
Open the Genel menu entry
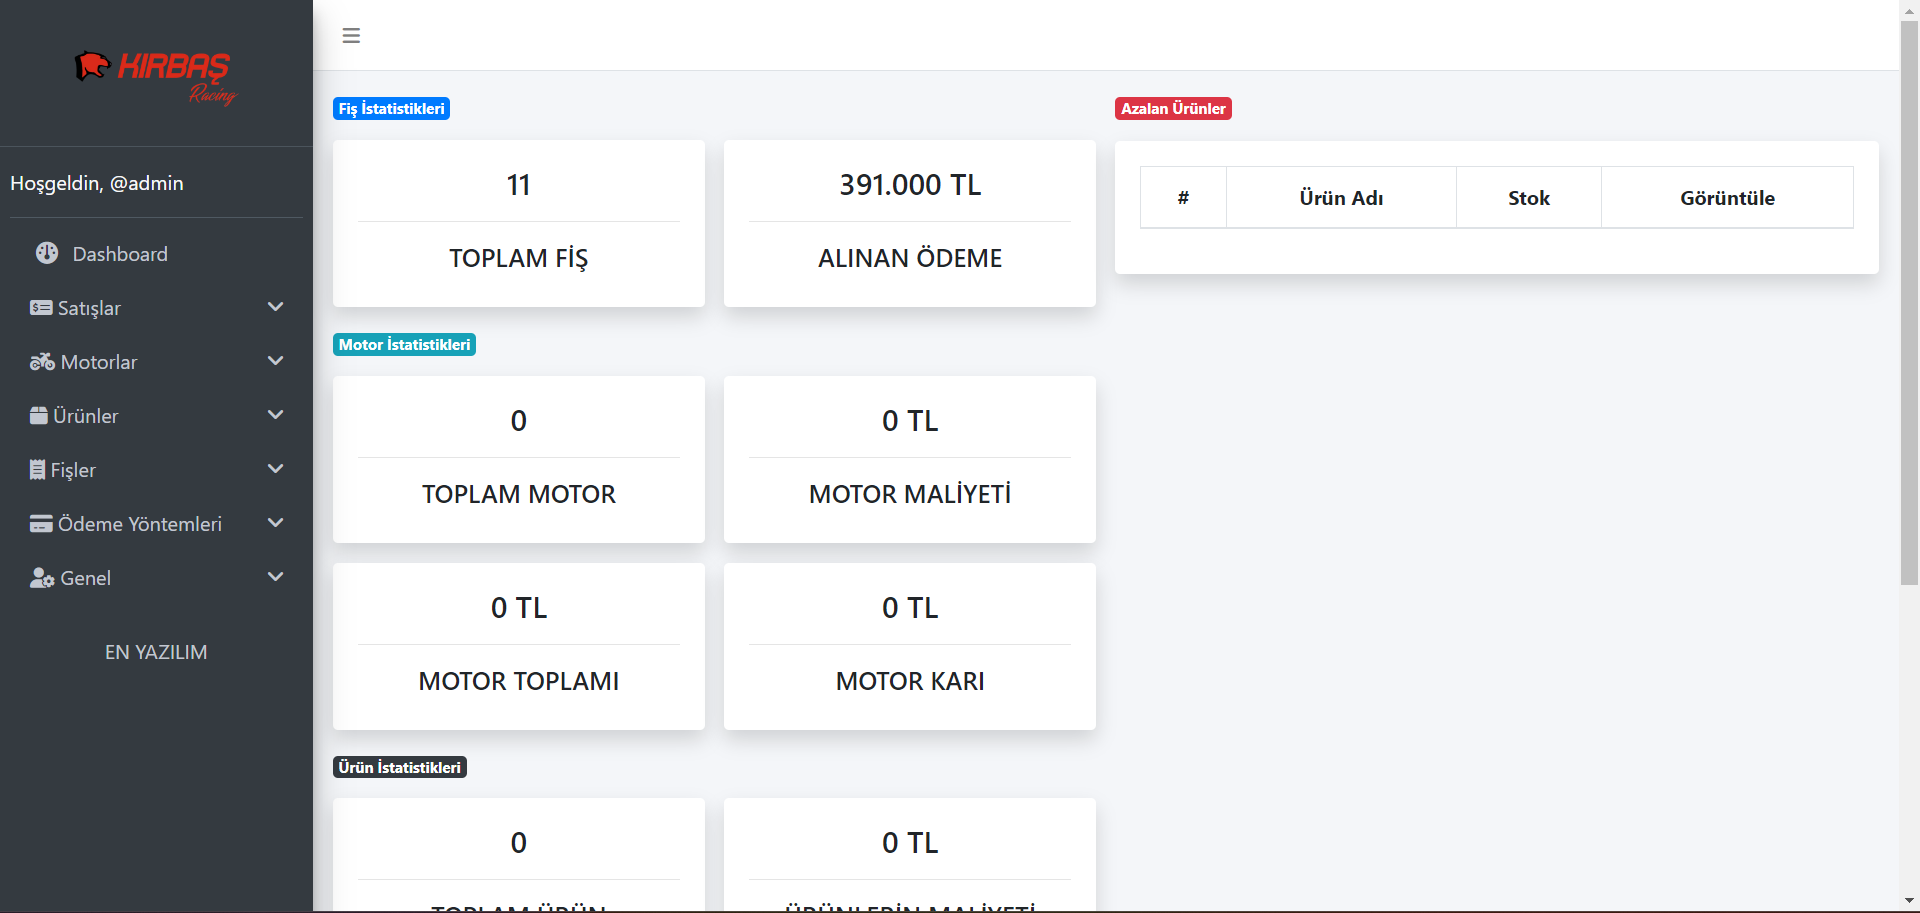pos(86,578)
